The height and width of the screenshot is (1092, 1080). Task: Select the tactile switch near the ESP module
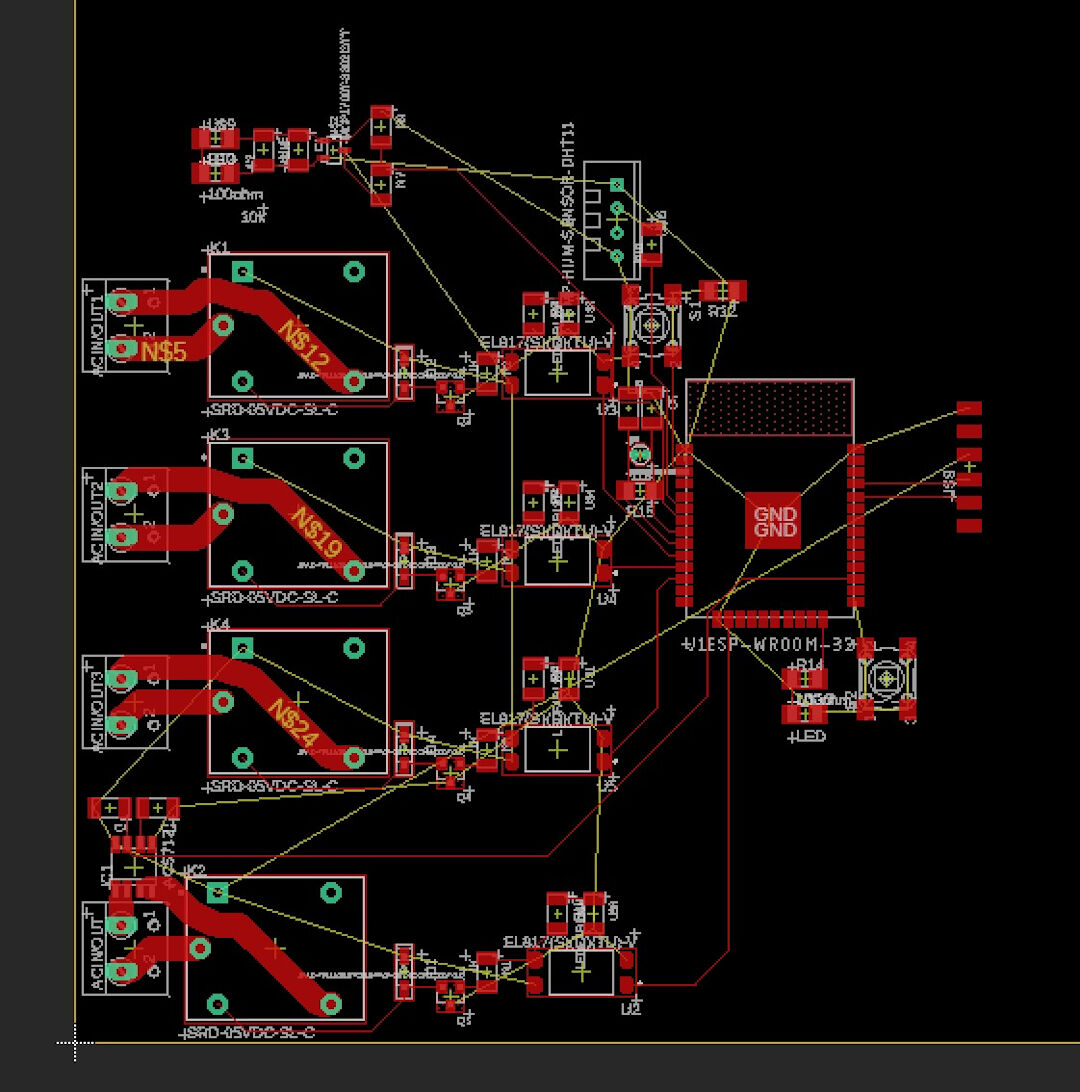[885, 680]
